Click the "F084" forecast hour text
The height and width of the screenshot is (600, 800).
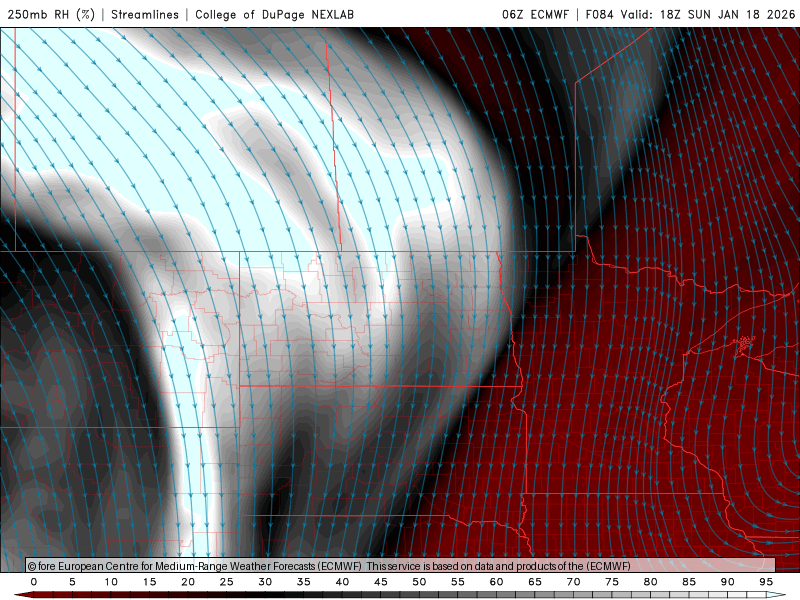599,14
